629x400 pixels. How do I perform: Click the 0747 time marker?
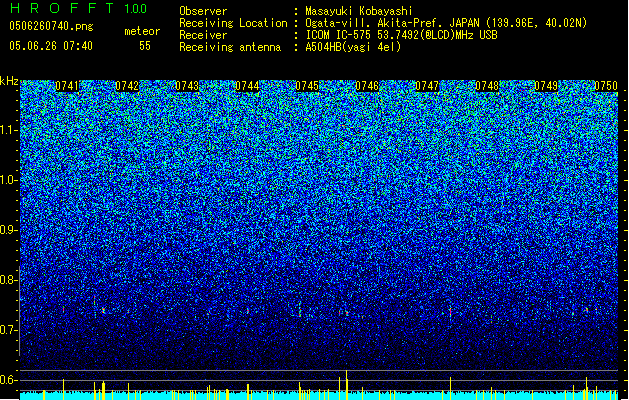point(427,86)
